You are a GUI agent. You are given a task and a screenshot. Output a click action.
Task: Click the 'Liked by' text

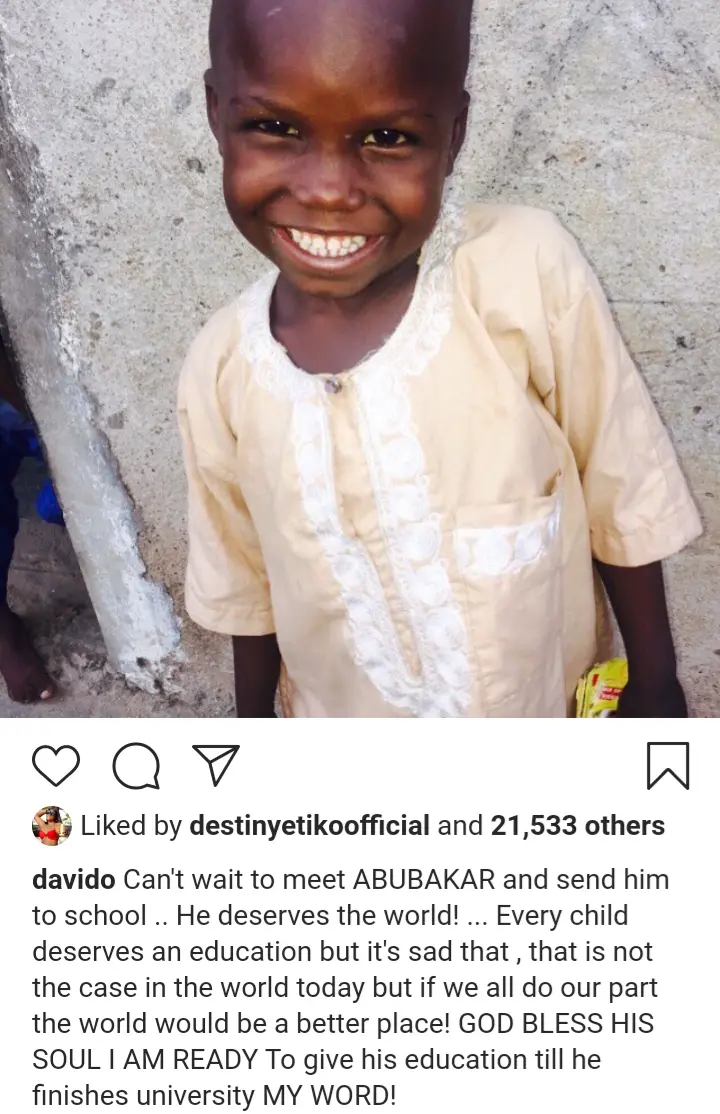pyautogui.click(x=131, y=826)
